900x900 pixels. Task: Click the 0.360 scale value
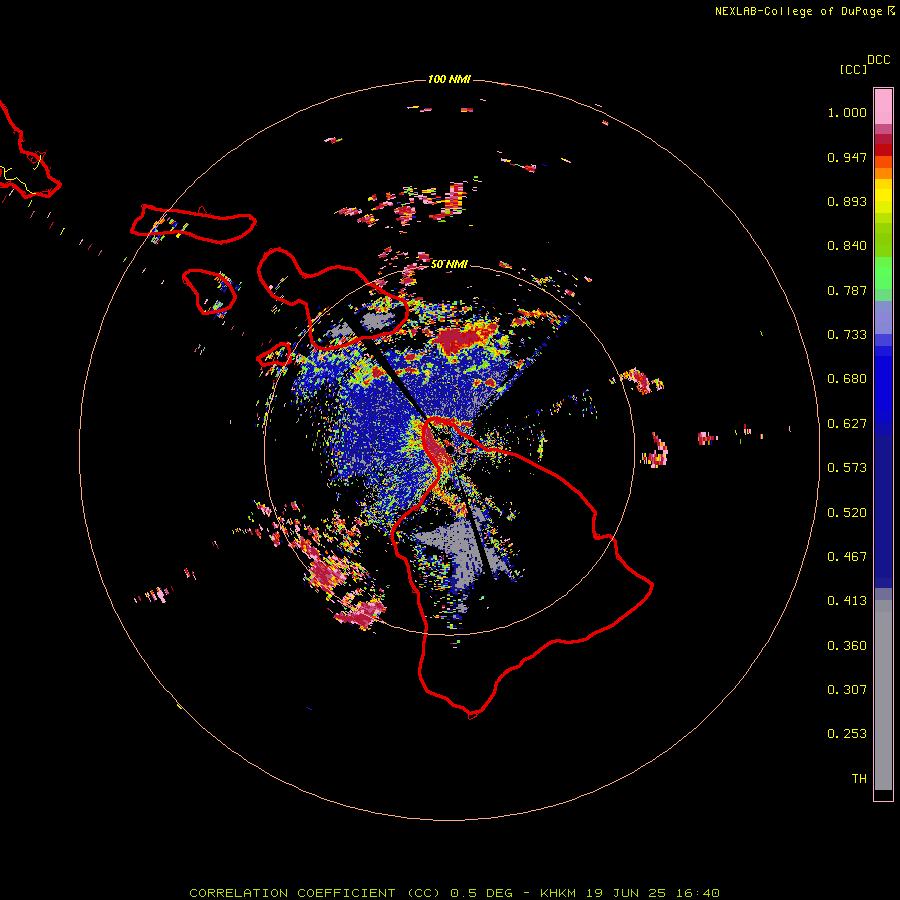847,646
